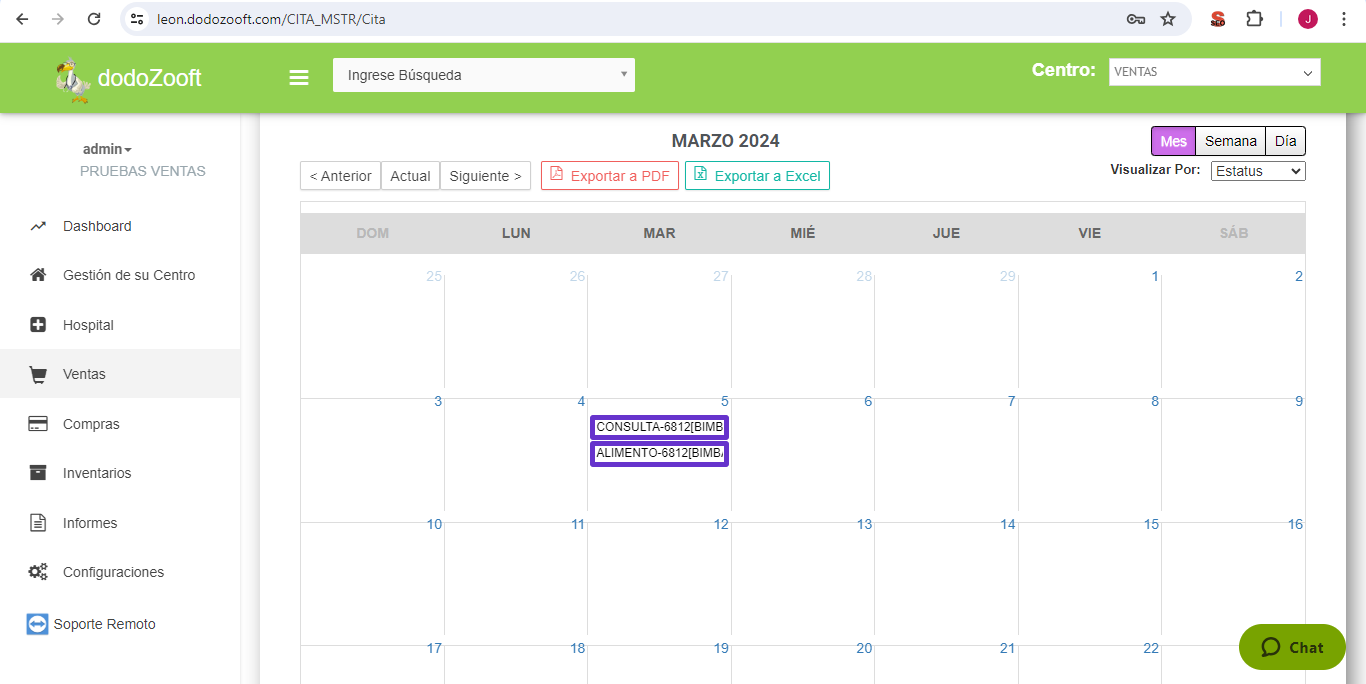
Task: Open Ventas in the sidebar
Action: [x=84, y=374]
